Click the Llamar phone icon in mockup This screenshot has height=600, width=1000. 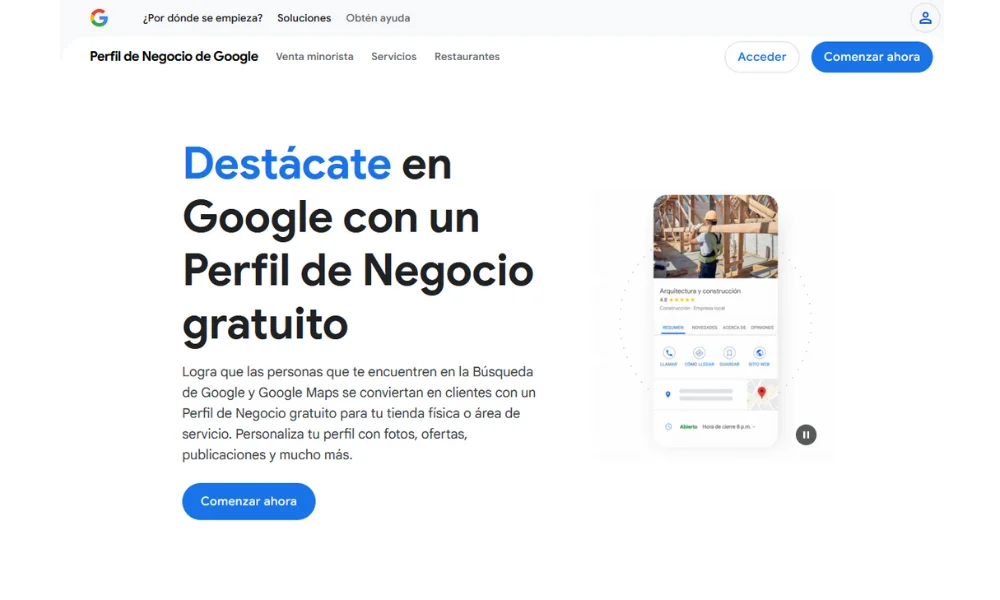point(668,353)
